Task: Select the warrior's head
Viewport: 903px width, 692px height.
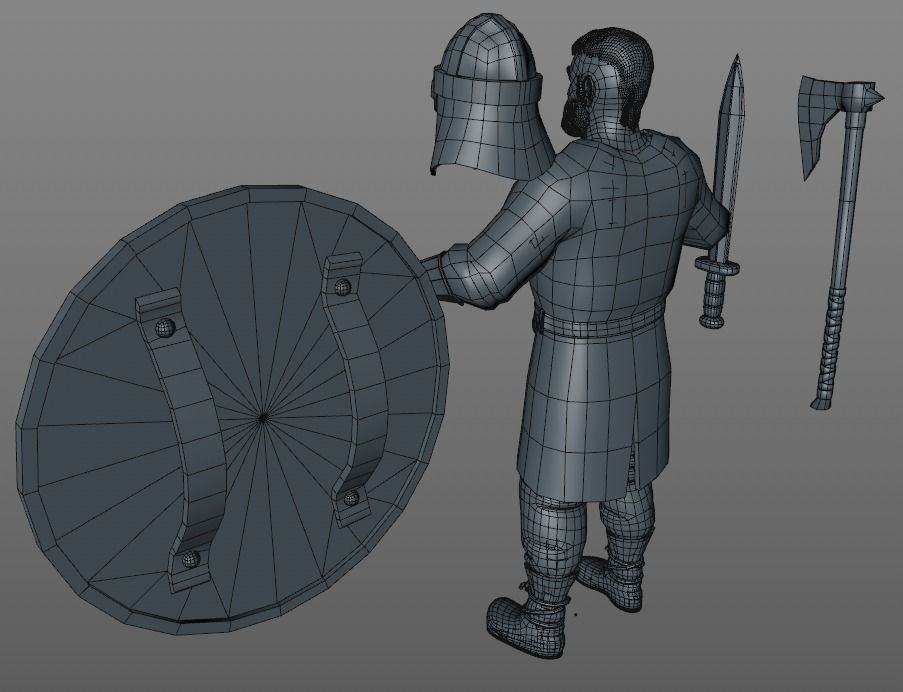Action: [x=609, y=81]
